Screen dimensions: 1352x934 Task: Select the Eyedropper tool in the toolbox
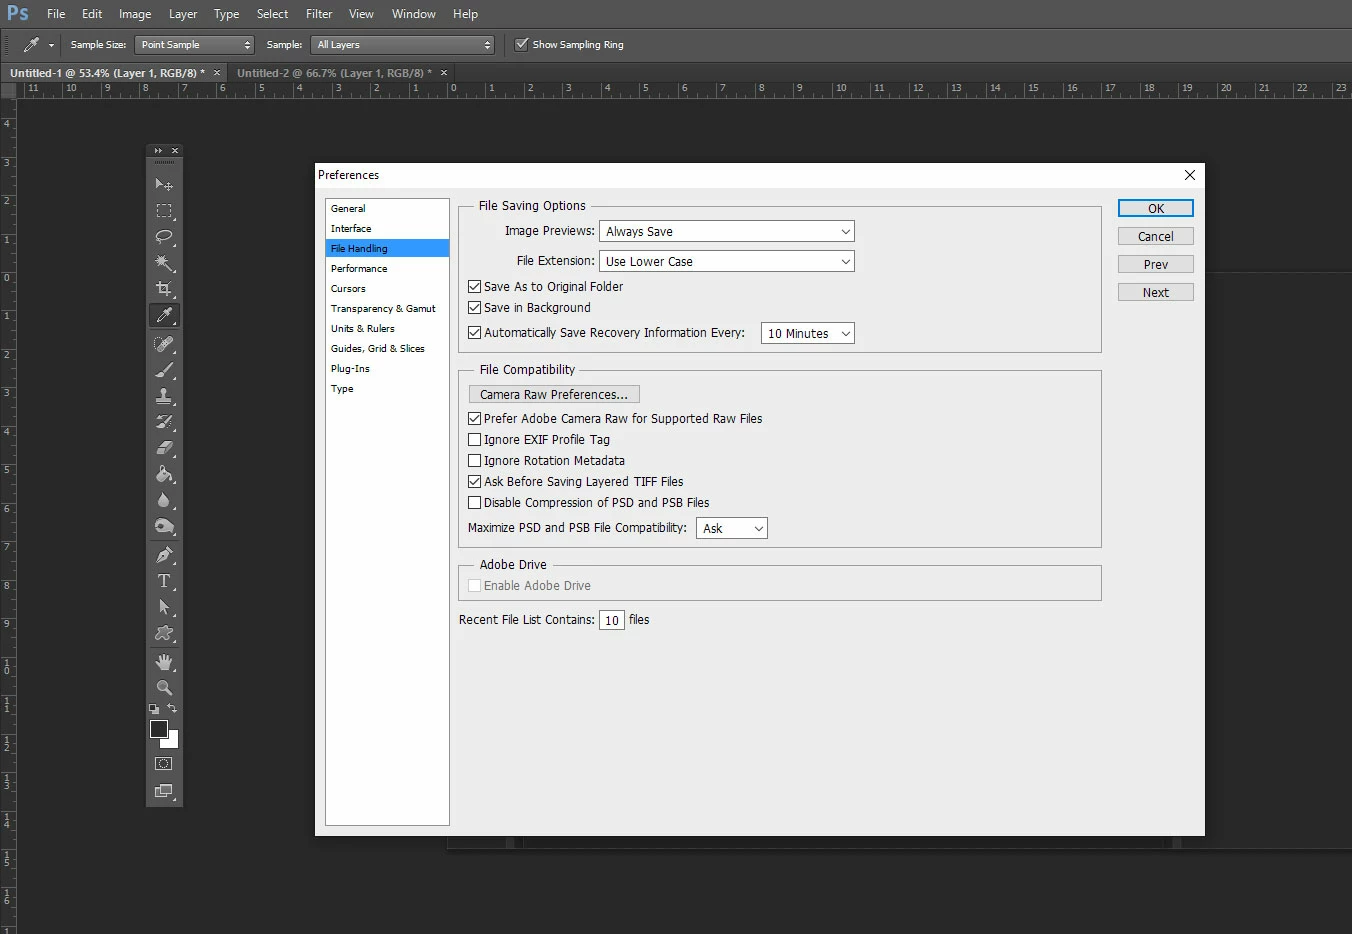tap(164, 315)
